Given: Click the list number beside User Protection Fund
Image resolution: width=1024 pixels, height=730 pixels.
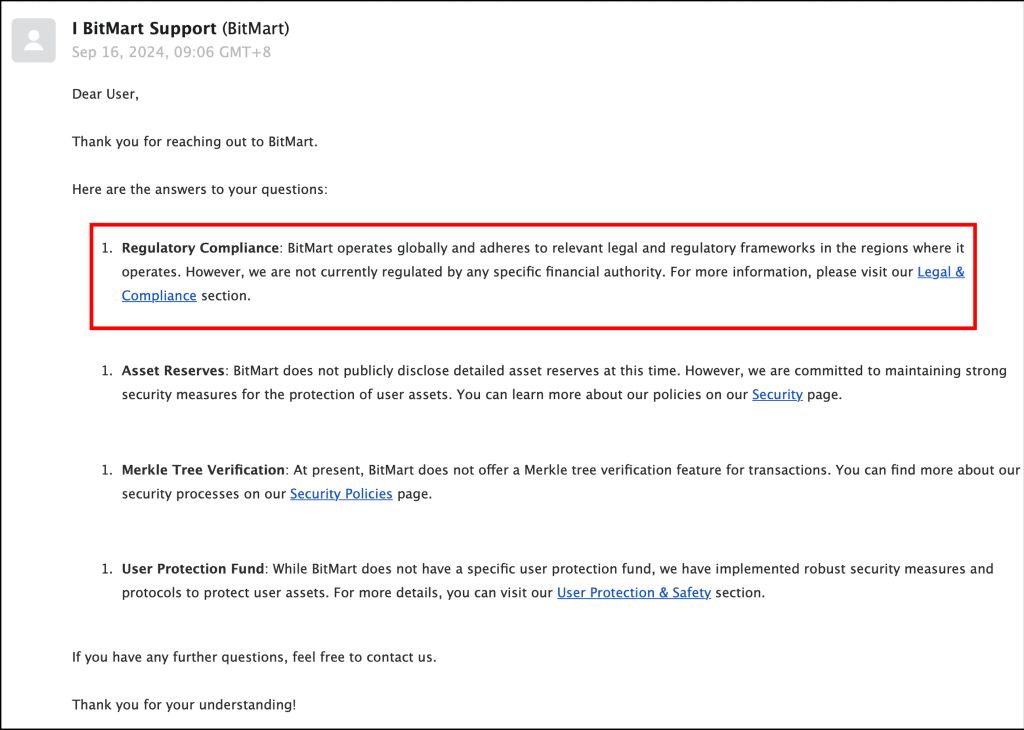Looking at the screenshot, I should pos(107,569).
